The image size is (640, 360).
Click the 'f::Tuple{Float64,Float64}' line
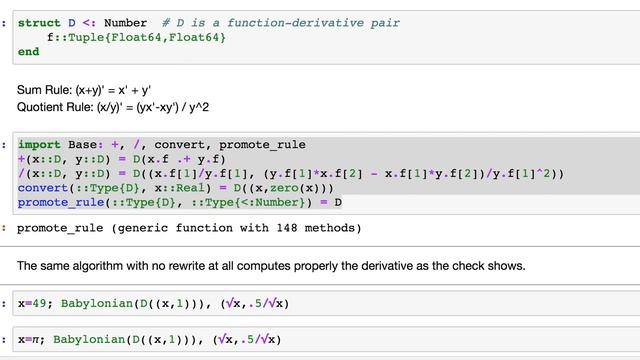[136, 38]
